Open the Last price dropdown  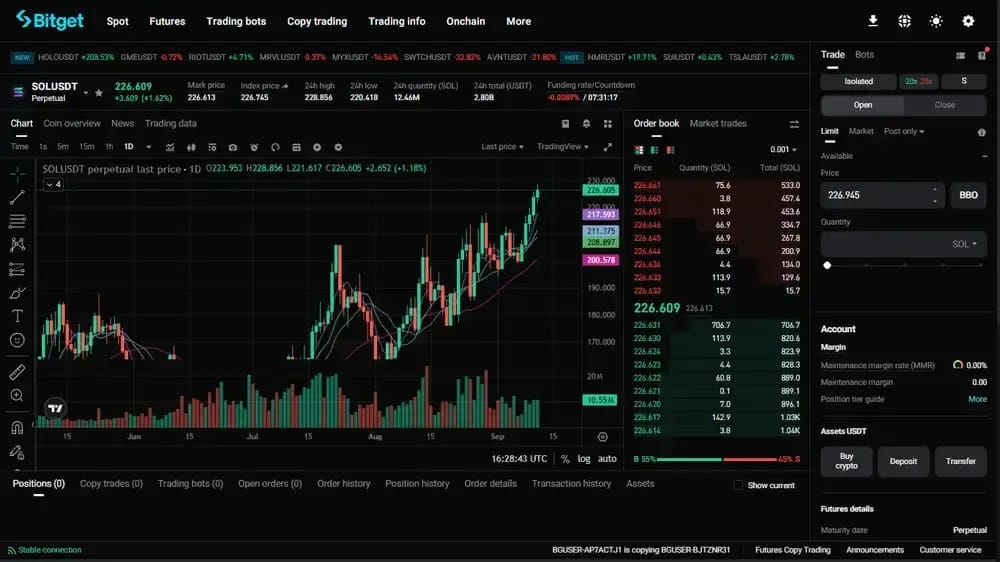(502, 147)
